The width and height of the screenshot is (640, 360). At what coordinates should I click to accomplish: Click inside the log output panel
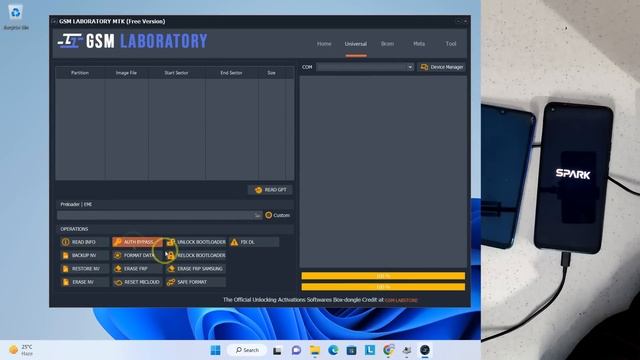(x=383, y=171)
